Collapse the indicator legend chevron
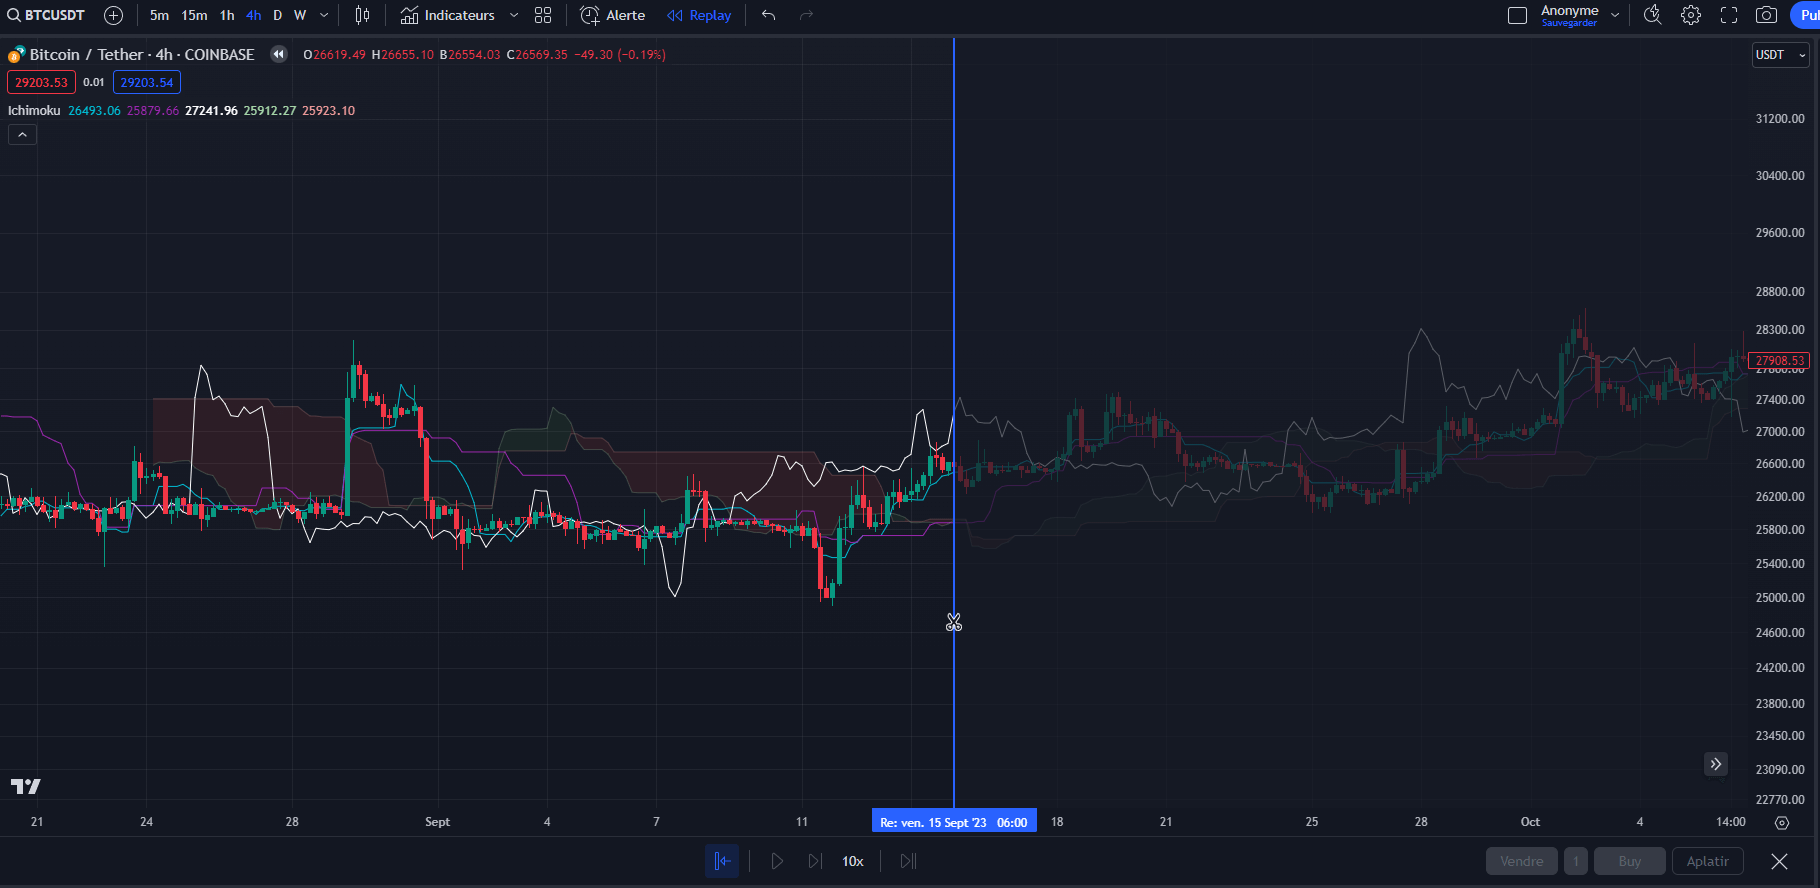Screen dimensions: 1820x888 click(x=22, y=135)
